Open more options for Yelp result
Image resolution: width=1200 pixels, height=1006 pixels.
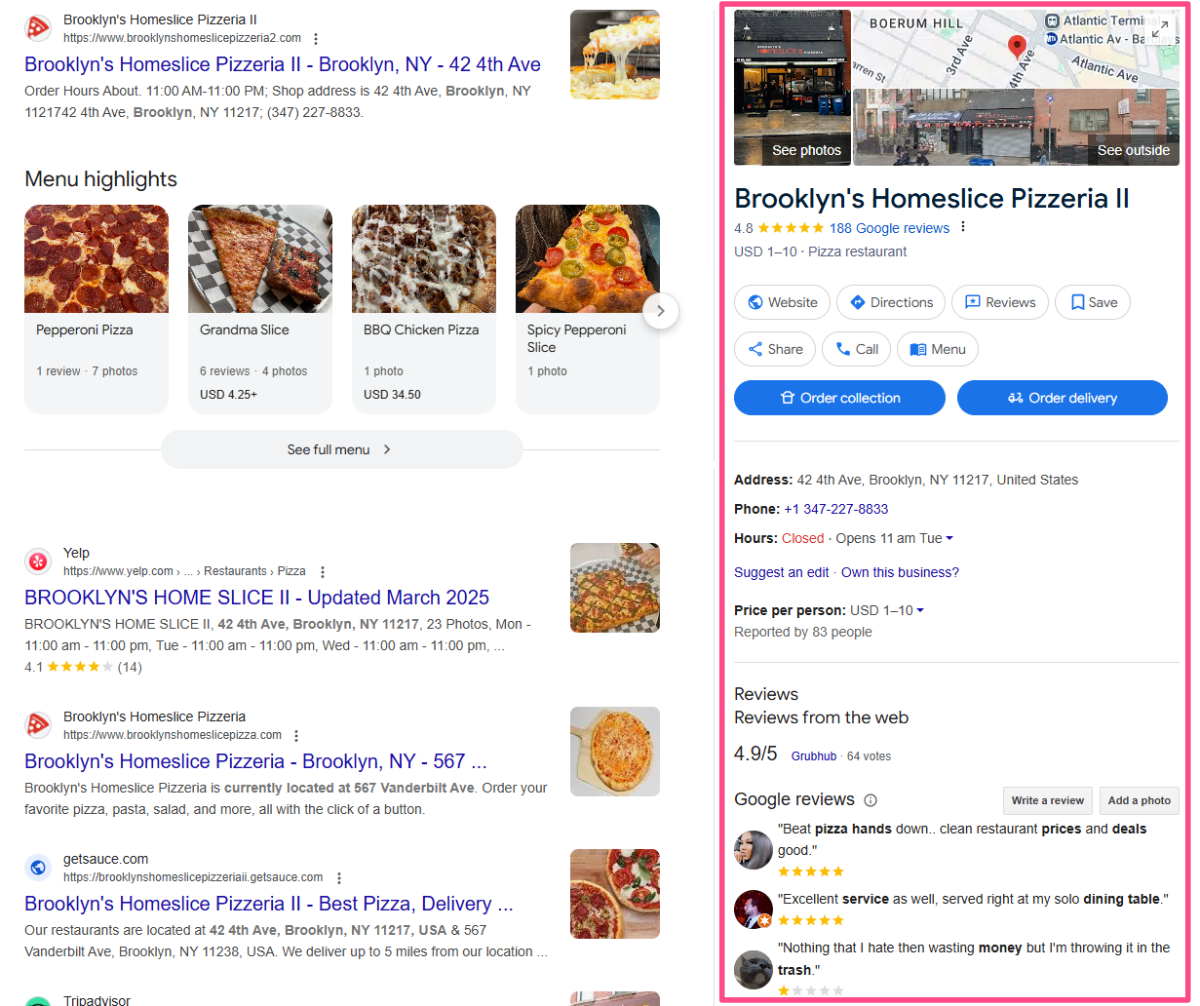point(322,572)
